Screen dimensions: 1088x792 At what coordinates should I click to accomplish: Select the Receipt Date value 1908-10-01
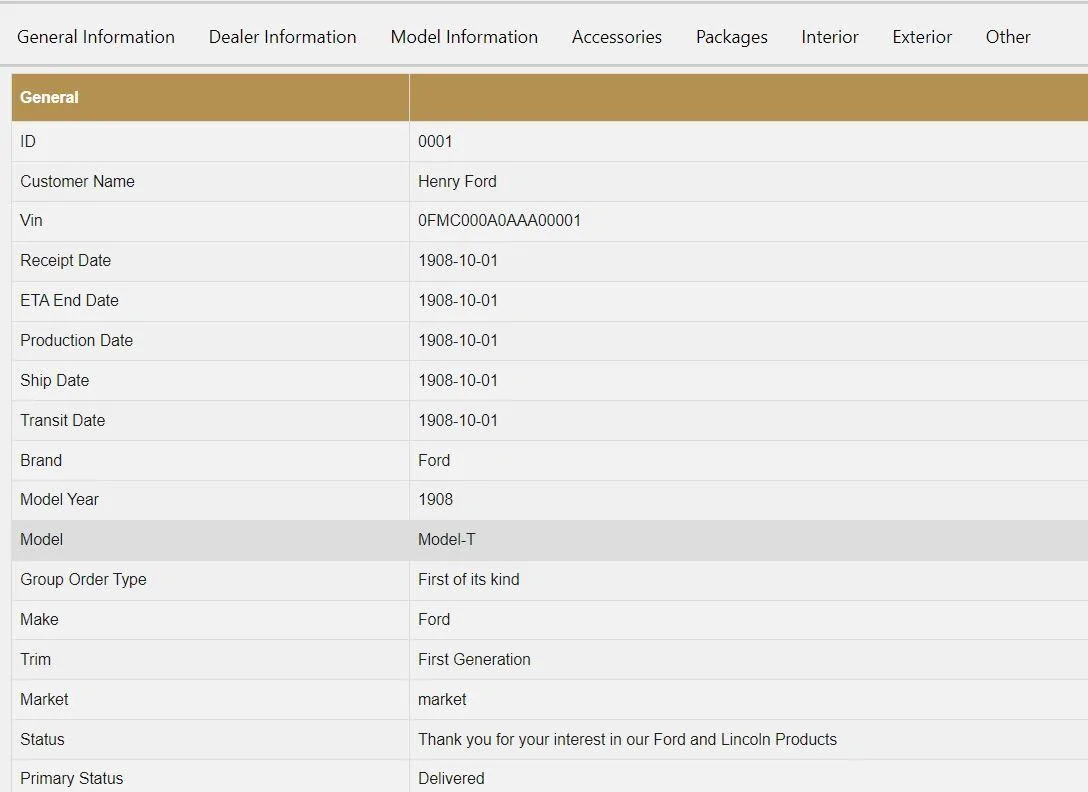[x=458, y=261]
